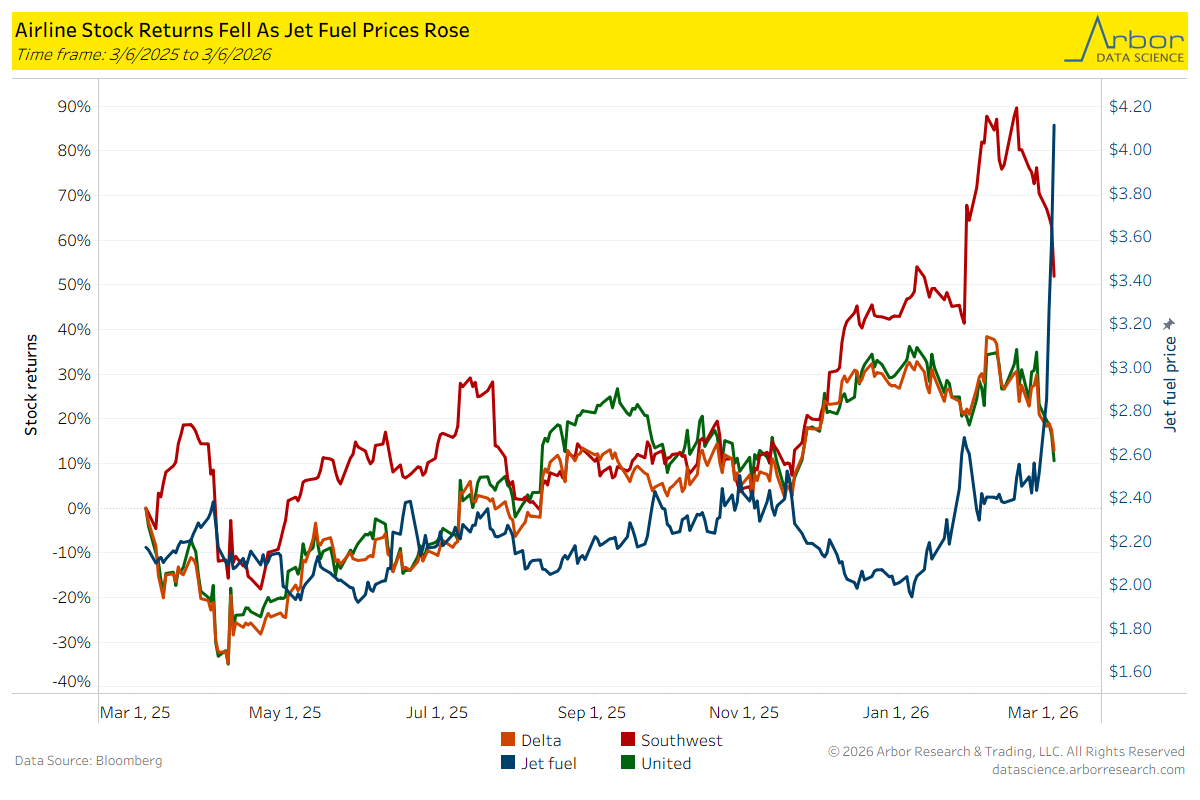Click the Arbor Data Science logo
This screenshot has height=800, width=1200.
[1124, 40]
